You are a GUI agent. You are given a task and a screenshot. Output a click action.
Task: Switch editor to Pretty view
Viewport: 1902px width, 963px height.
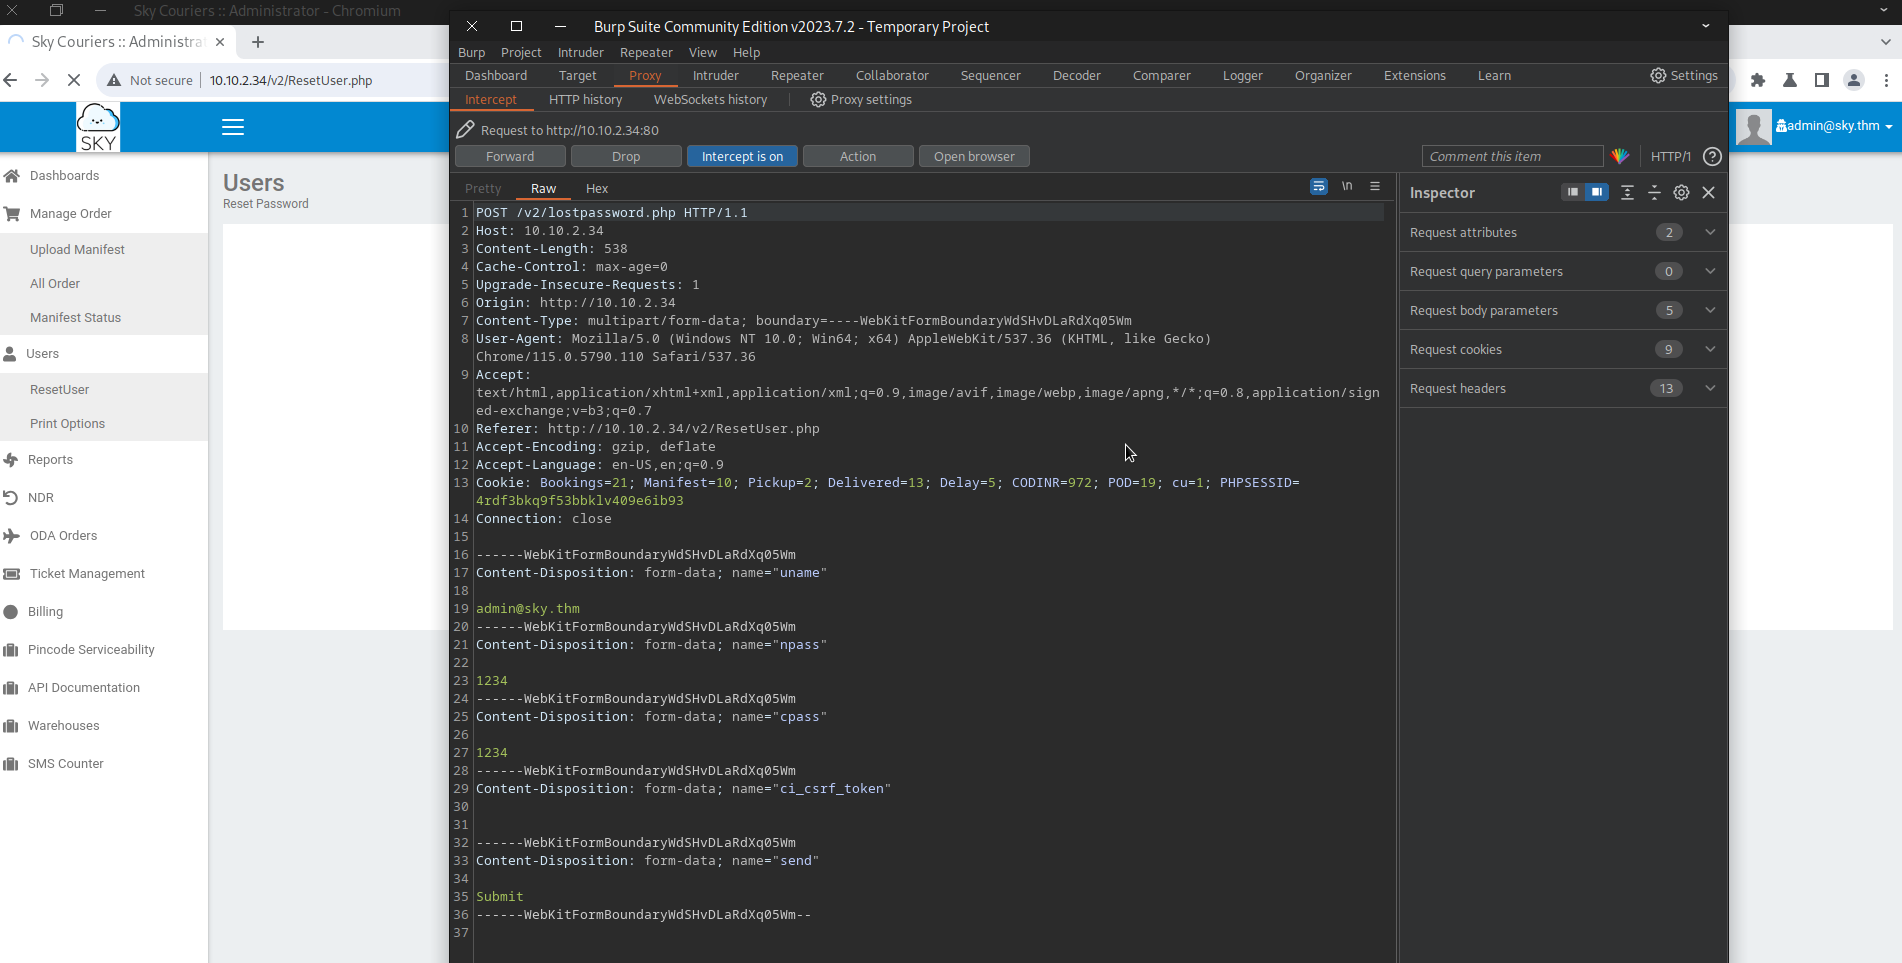coord(483,188)
